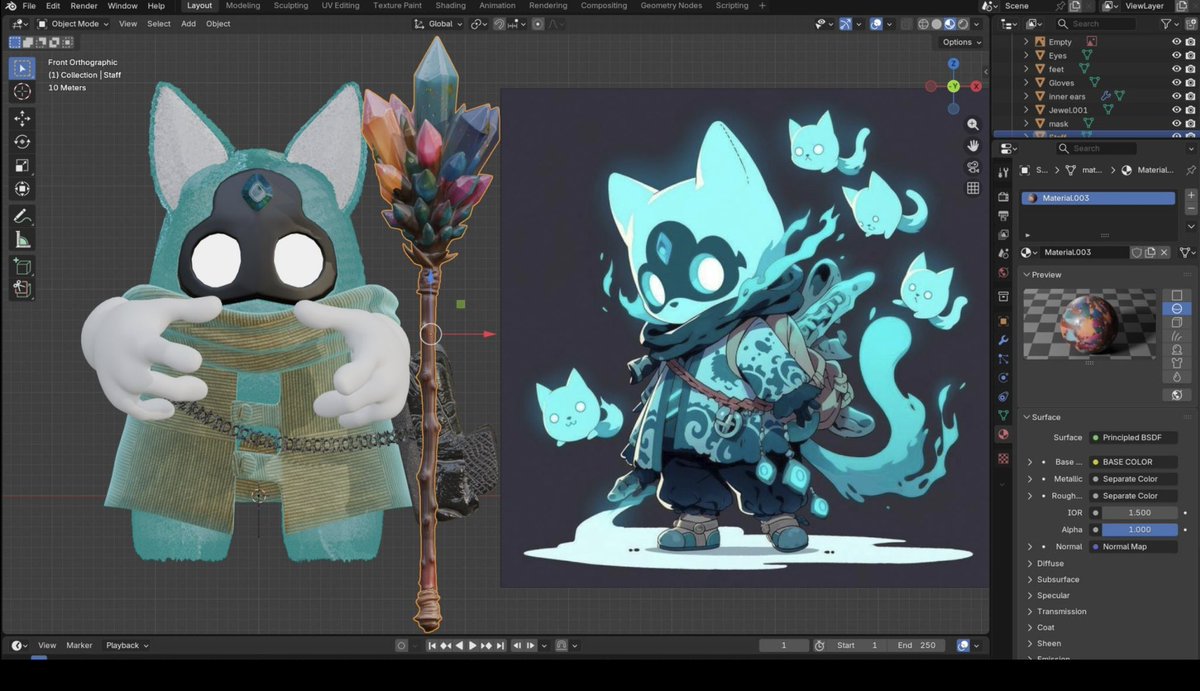Switch to the Sculpting workspace tab

[291, 6]
